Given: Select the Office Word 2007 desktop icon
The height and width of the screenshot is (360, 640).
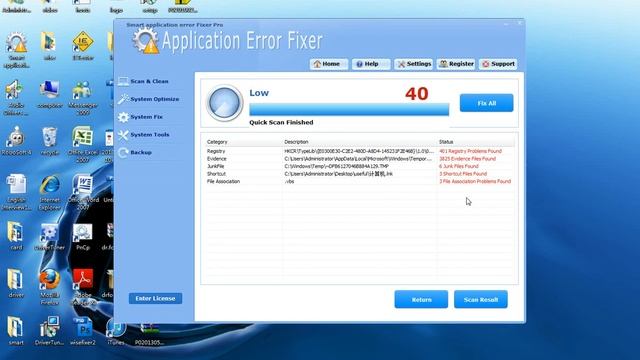Looking at the screenshot, I should (x=83, y=193).
